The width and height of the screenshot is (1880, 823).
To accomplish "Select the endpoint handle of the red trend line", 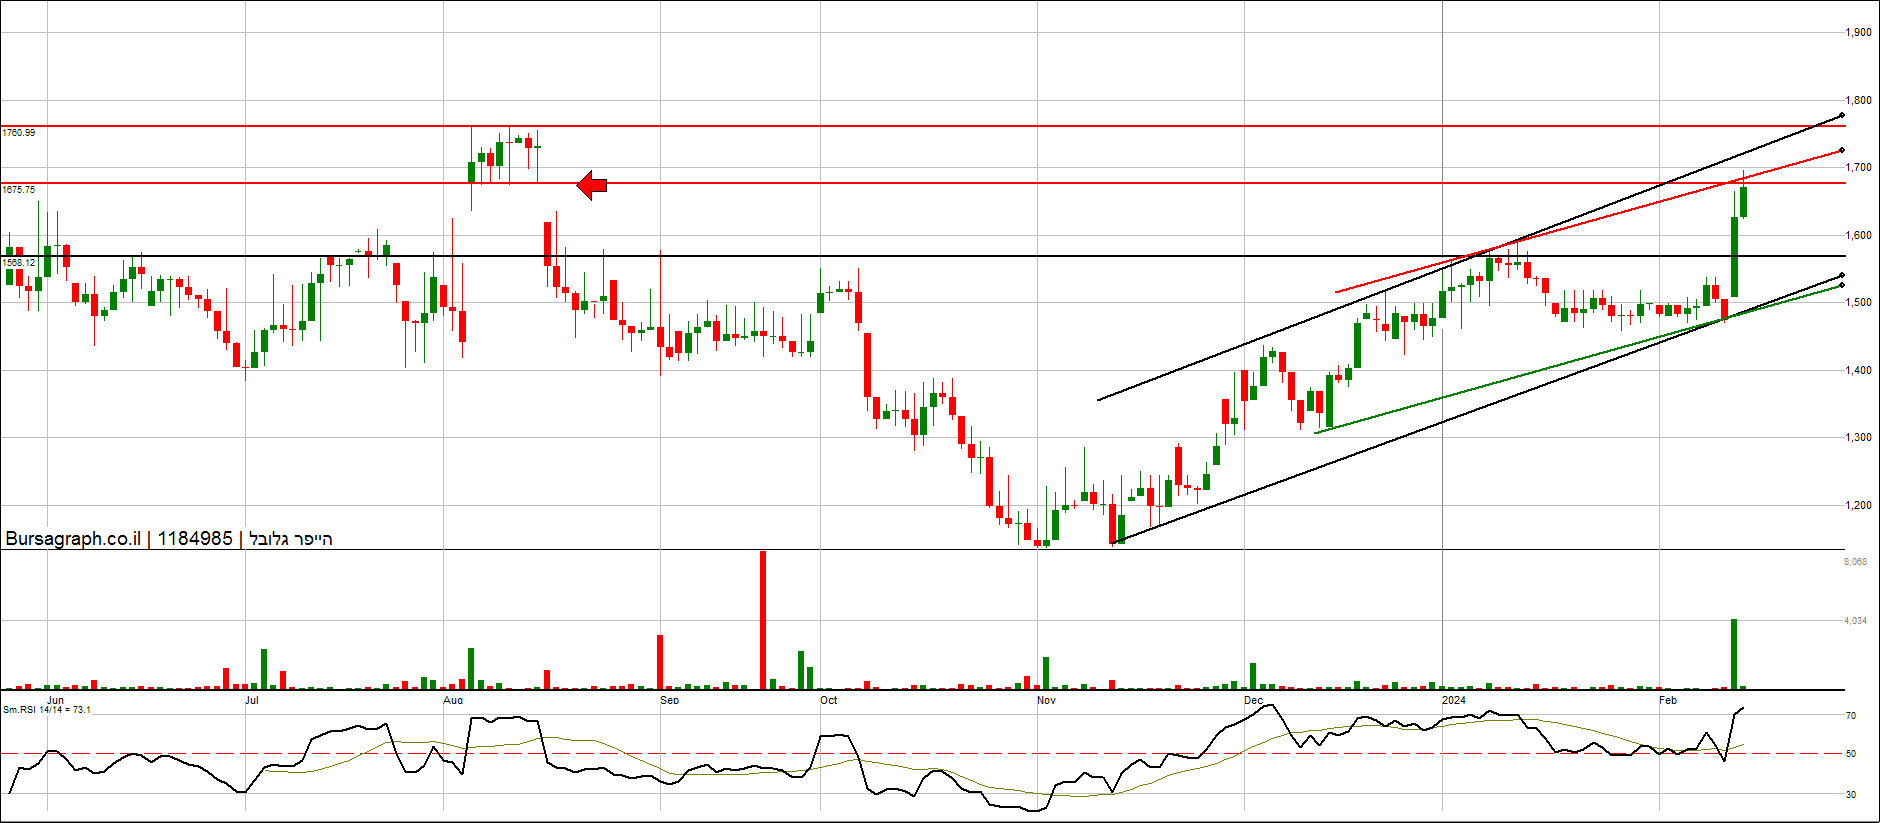I will [1842, 151].
